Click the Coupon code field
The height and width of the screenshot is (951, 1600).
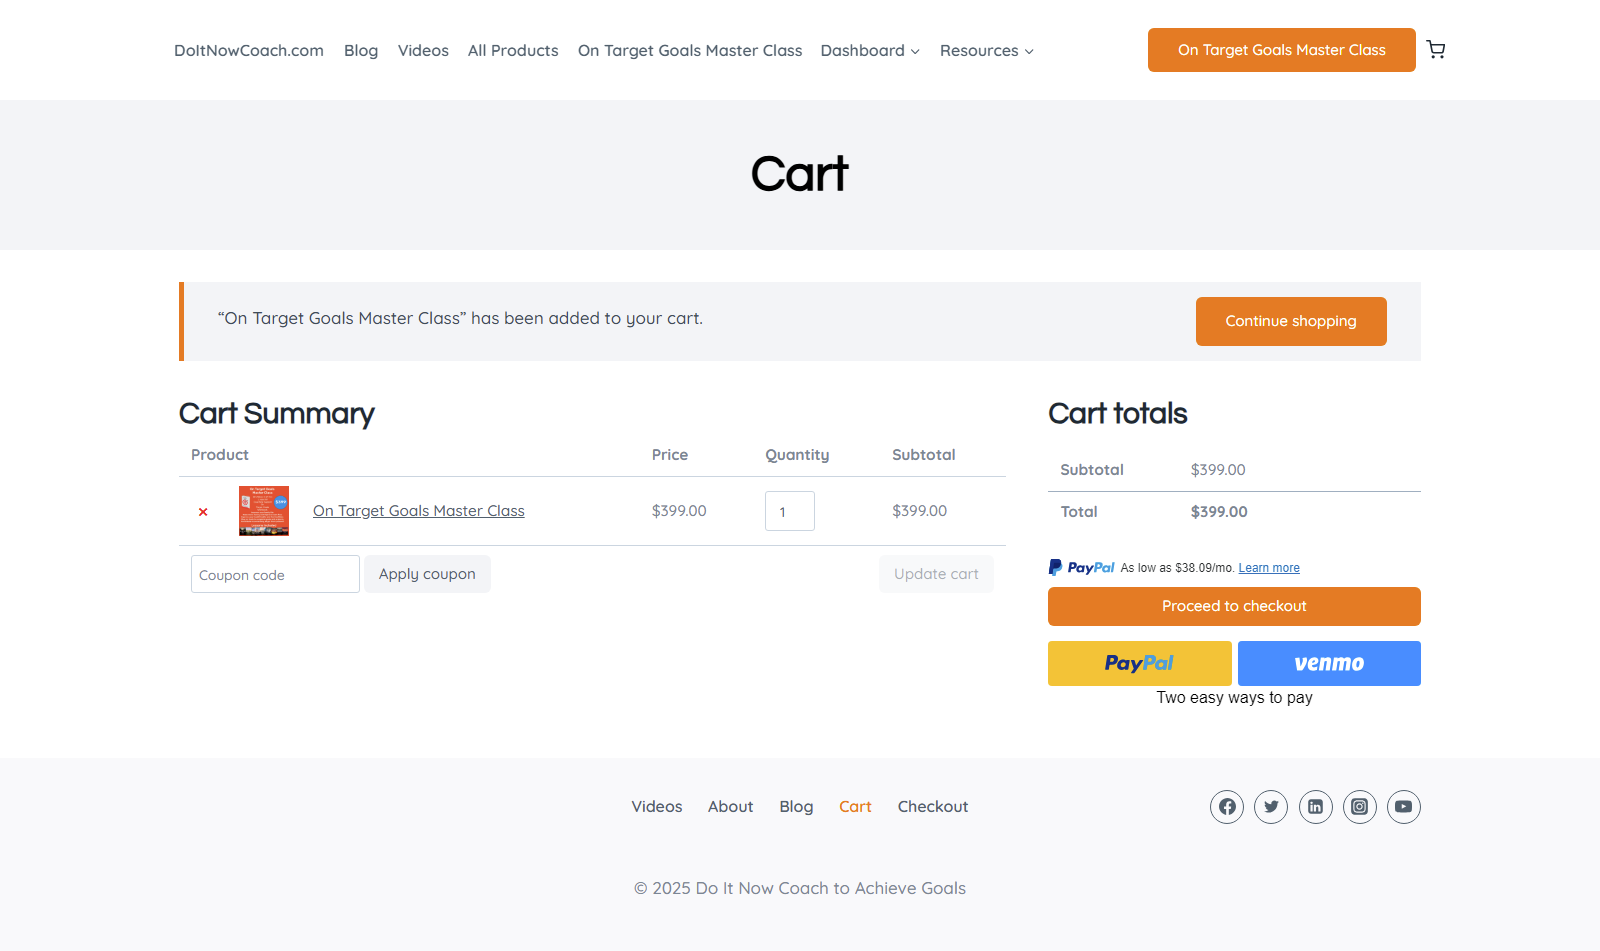point(275,574)
